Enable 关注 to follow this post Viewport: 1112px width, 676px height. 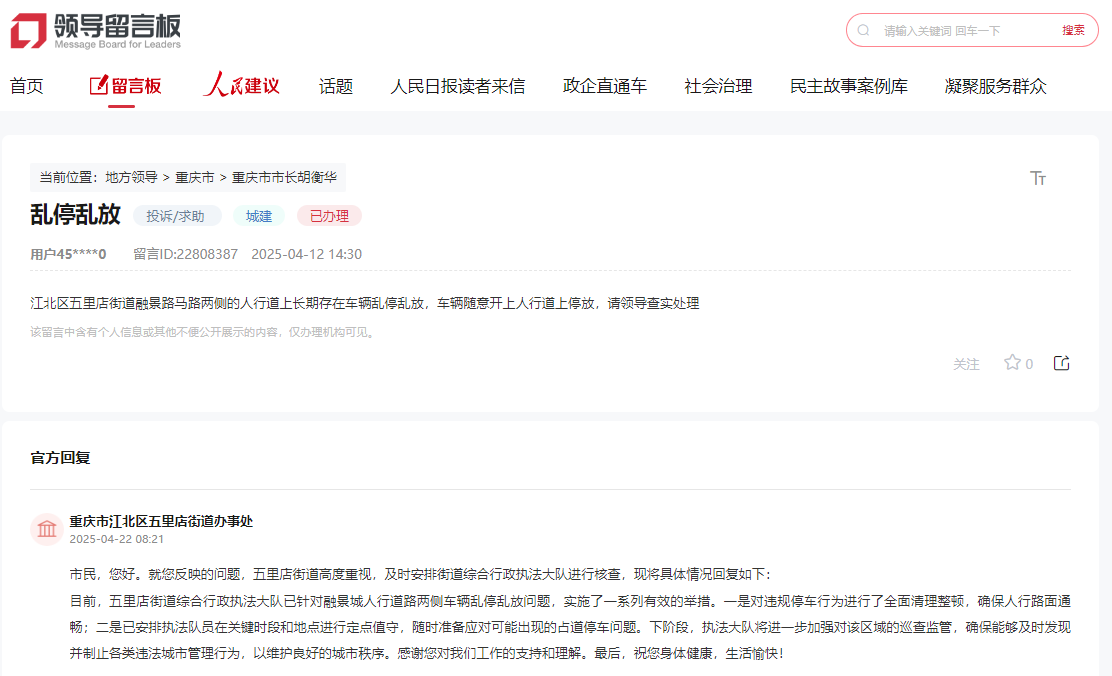coord(966,364)
